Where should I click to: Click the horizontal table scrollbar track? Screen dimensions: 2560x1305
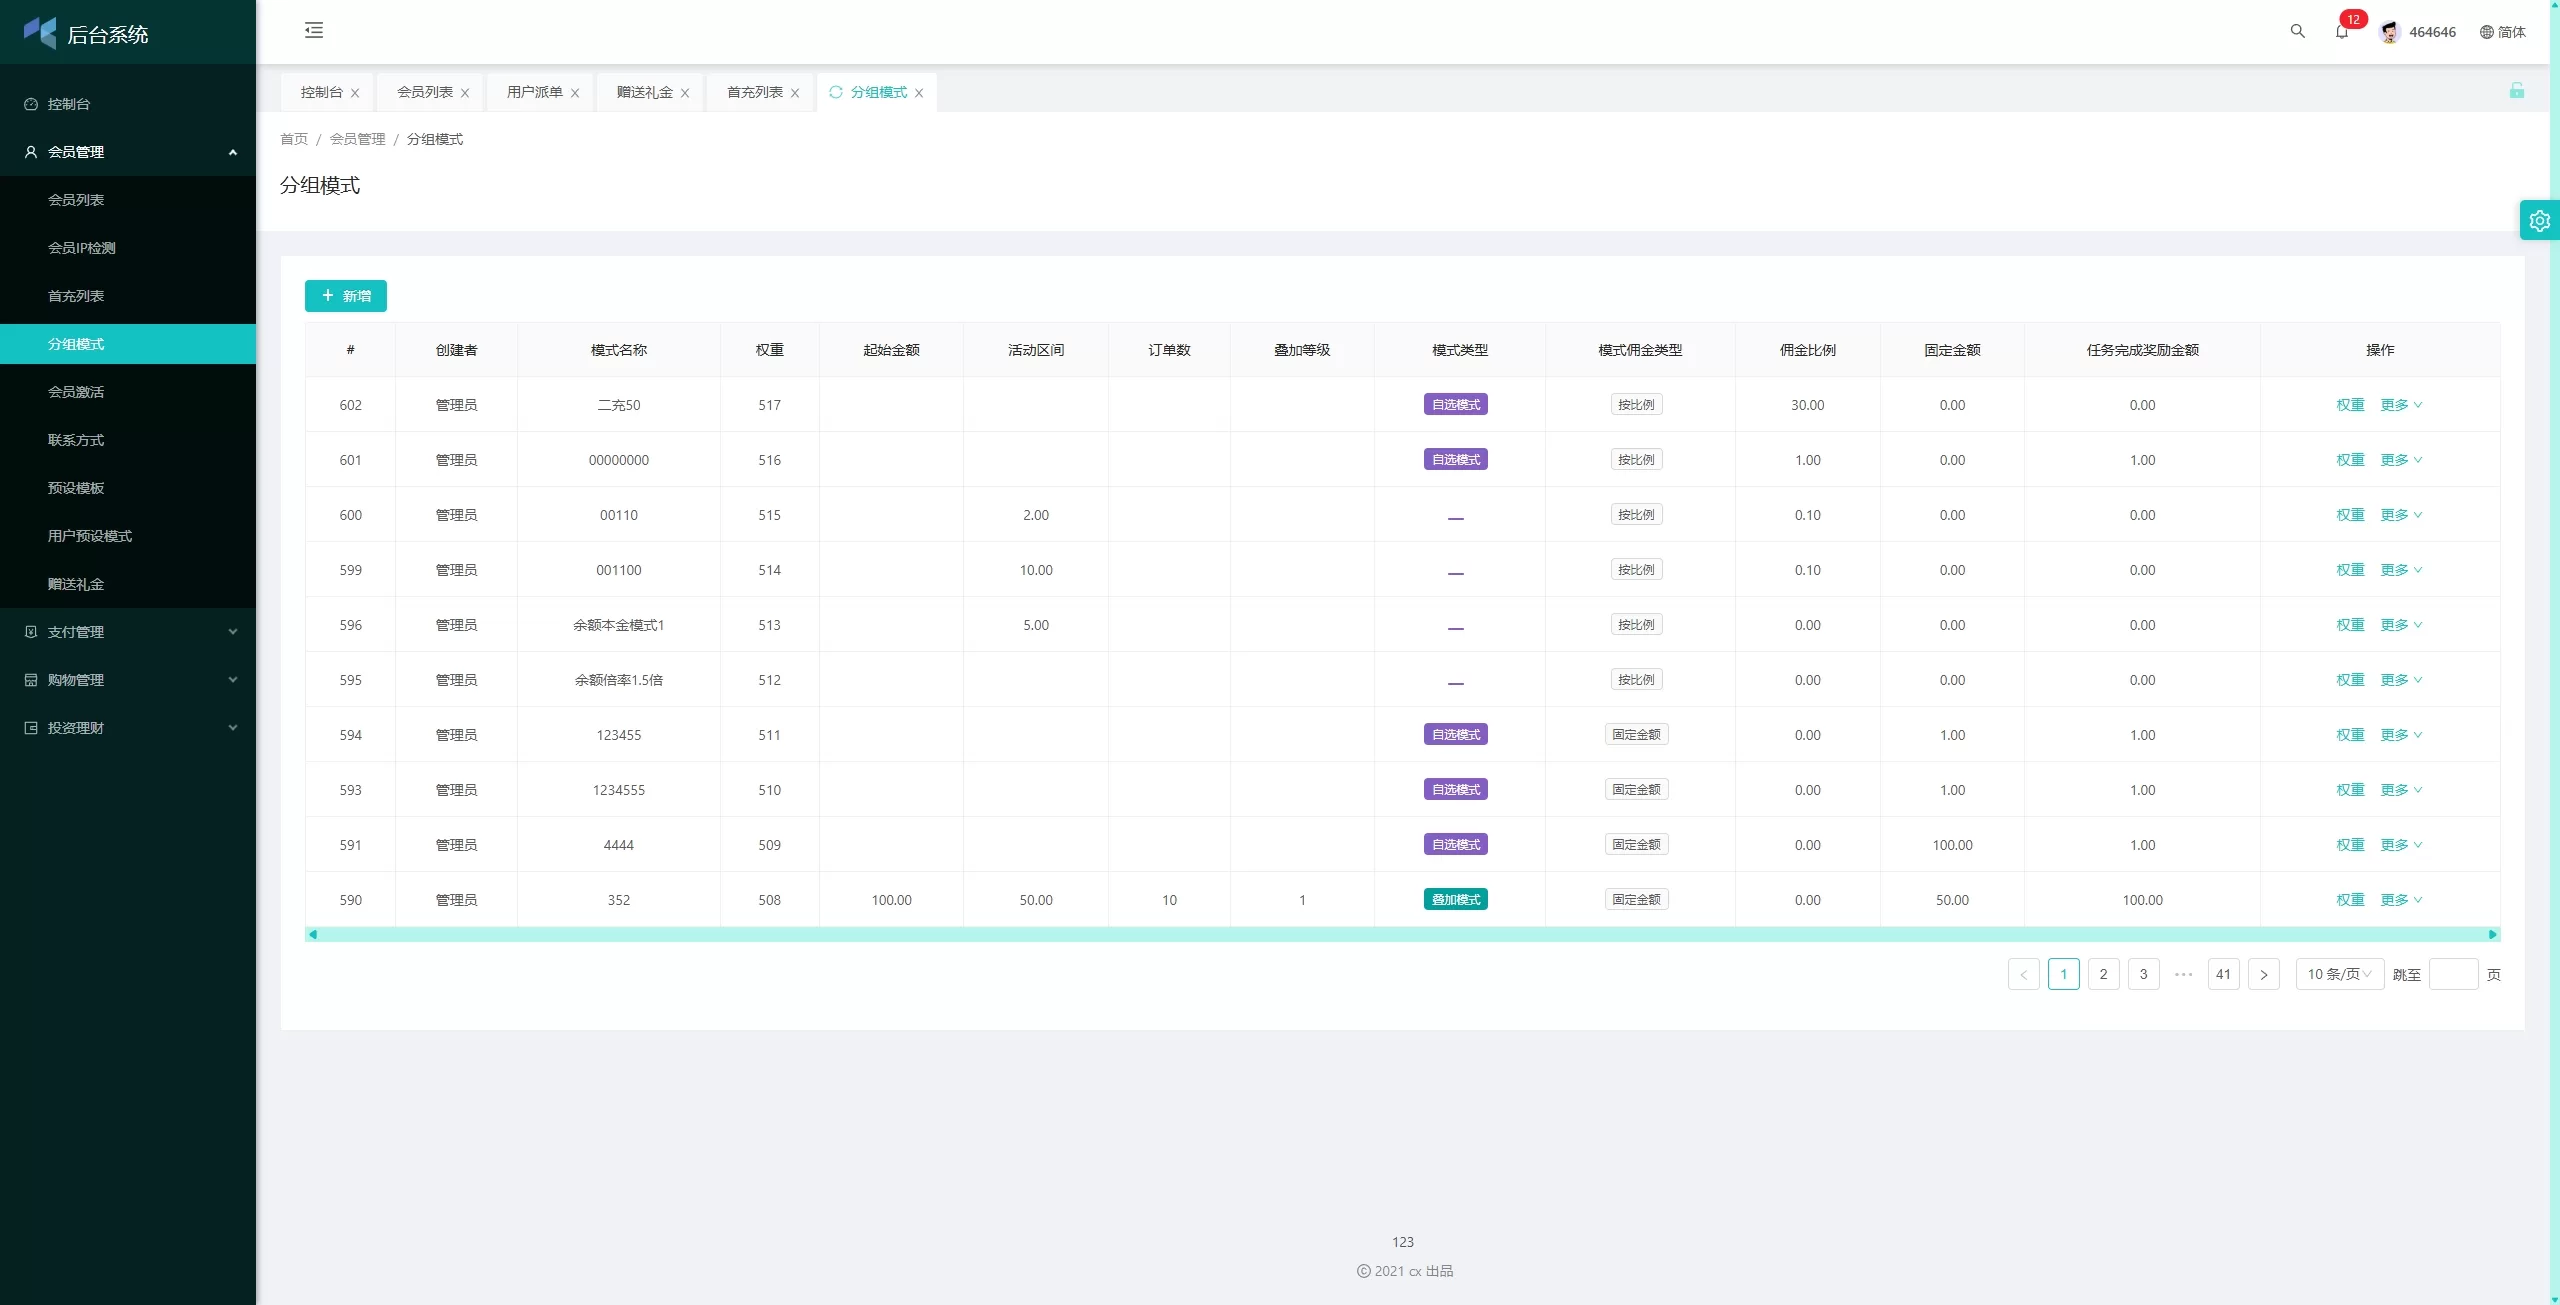[1400, 934]
